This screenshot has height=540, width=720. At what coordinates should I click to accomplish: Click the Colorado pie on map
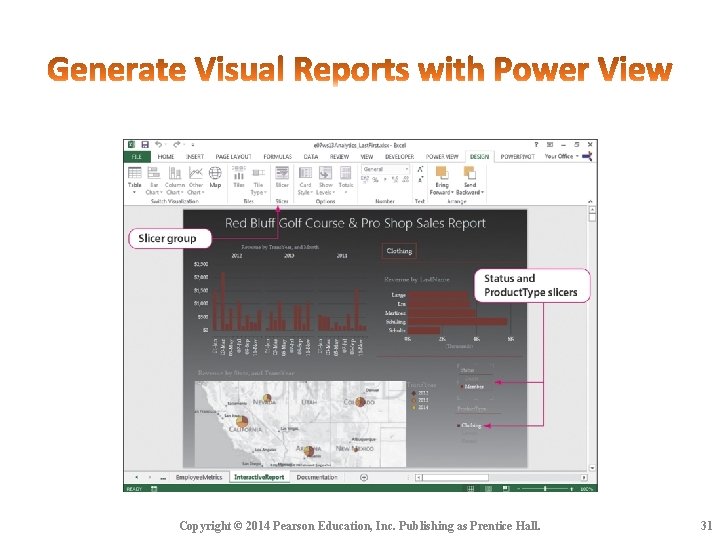click(x=360, y=402)
